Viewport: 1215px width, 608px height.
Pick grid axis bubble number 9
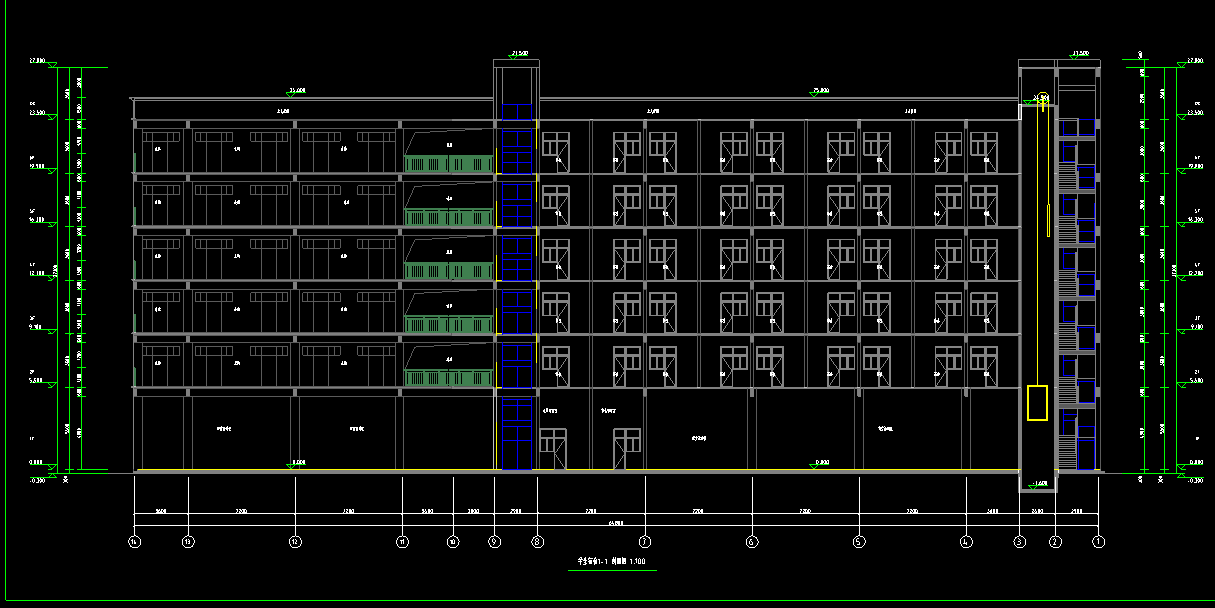pos(494,542)
